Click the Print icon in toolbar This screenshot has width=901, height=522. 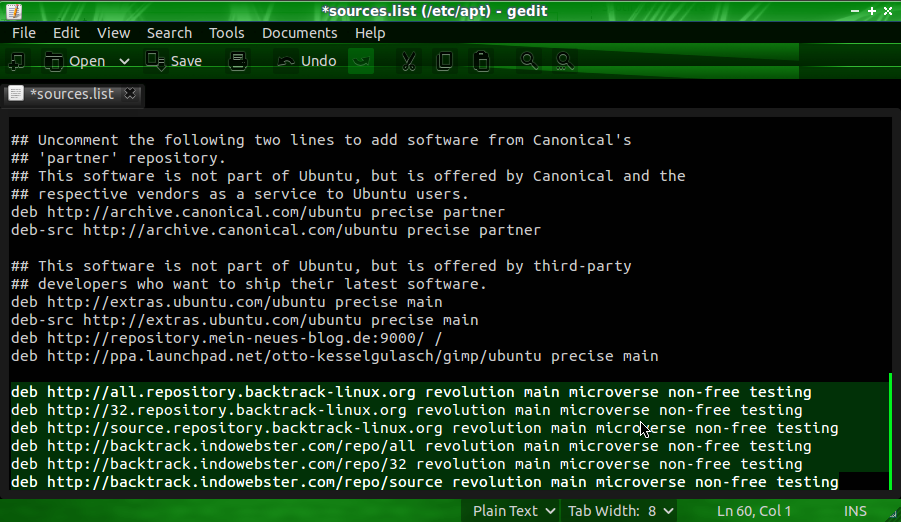238,61
